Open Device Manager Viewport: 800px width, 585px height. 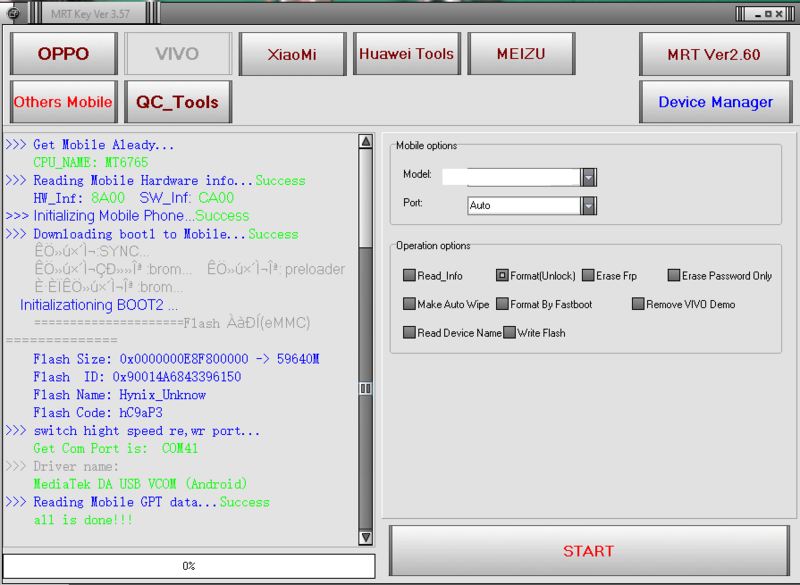pos(715,101)
